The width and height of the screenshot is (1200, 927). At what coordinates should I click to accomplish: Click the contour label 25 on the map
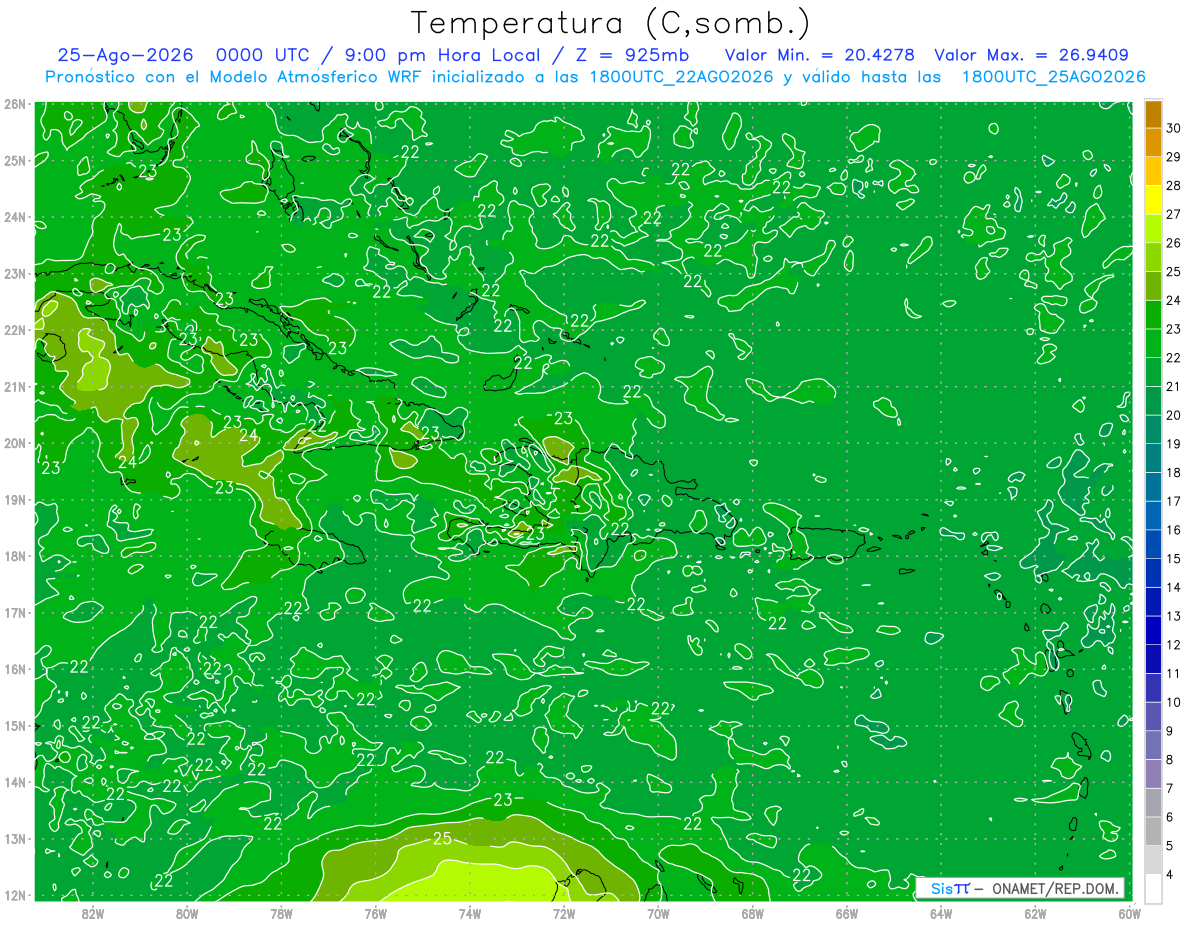pos(443,837)
